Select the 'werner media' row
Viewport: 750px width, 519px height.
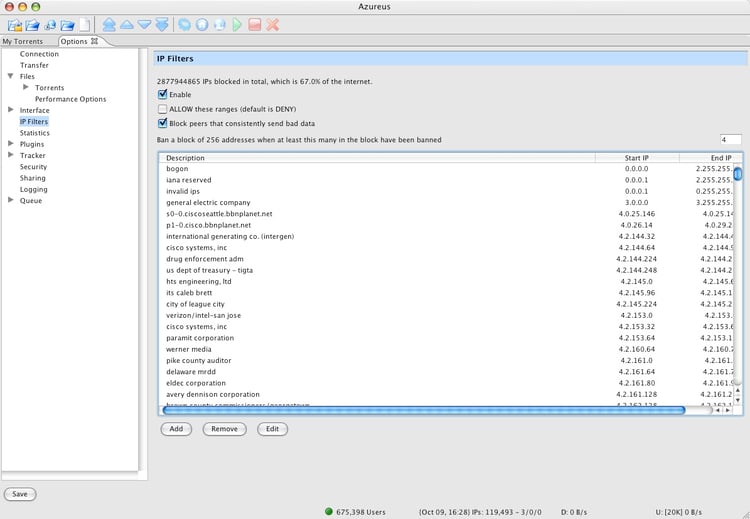point(446,349)
